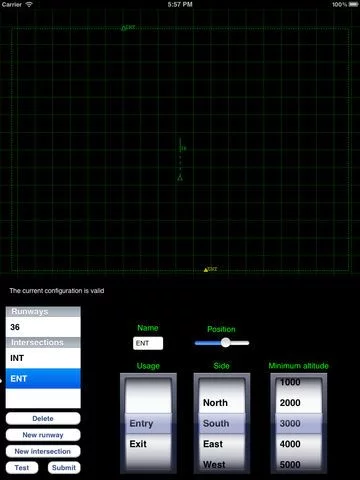Screen dimensions: 360x480
Task: Adjust the Position slider knob
Action: pos(226,343)
